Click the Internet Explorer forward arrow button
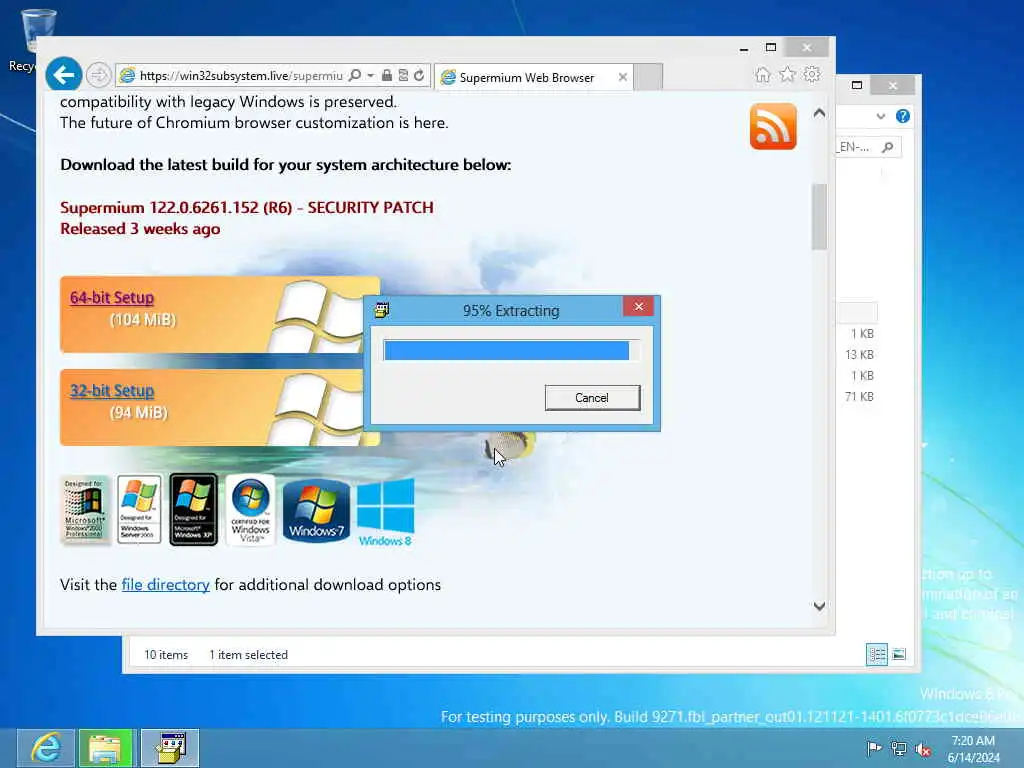This screenshot has height=768, width=1024. pos(99,76)
